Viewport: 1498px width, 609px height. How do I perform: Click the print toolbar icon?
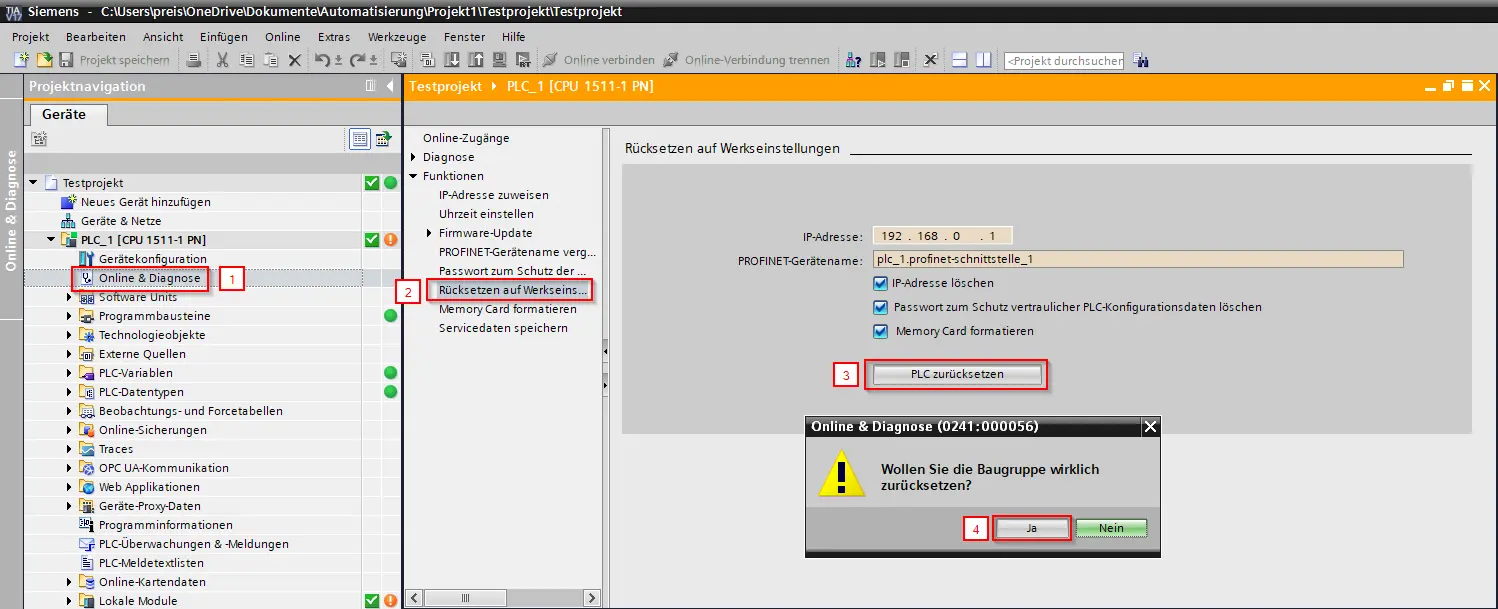point(194,60)
